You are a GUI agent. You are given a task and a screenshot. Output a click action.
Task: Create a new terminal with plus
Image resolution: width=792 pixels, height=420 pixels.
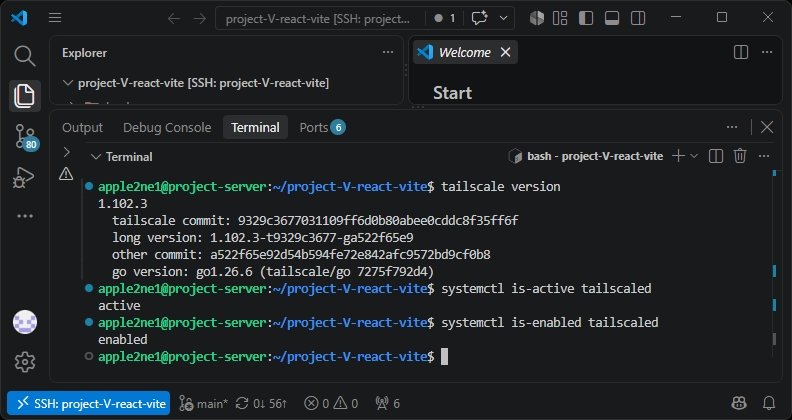point(678,156)
